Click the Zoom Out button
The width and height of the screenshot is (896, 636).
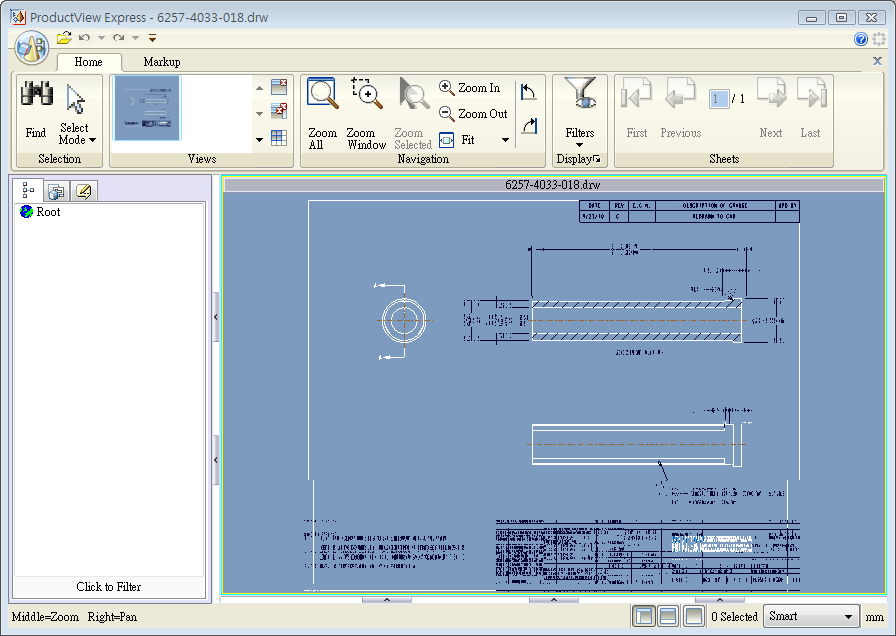(x=474, y=114)
